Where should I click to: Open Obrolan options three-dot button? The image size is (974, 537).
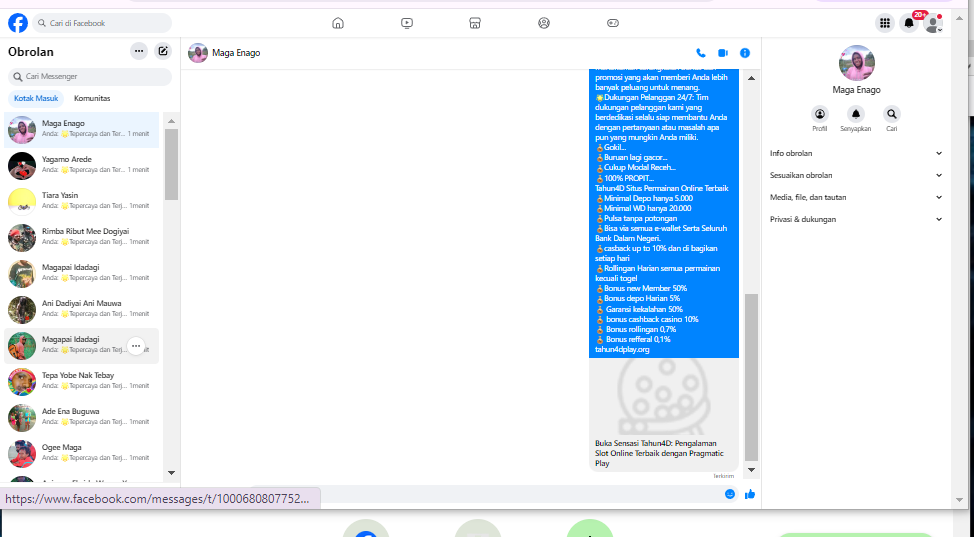click(139, 52)
